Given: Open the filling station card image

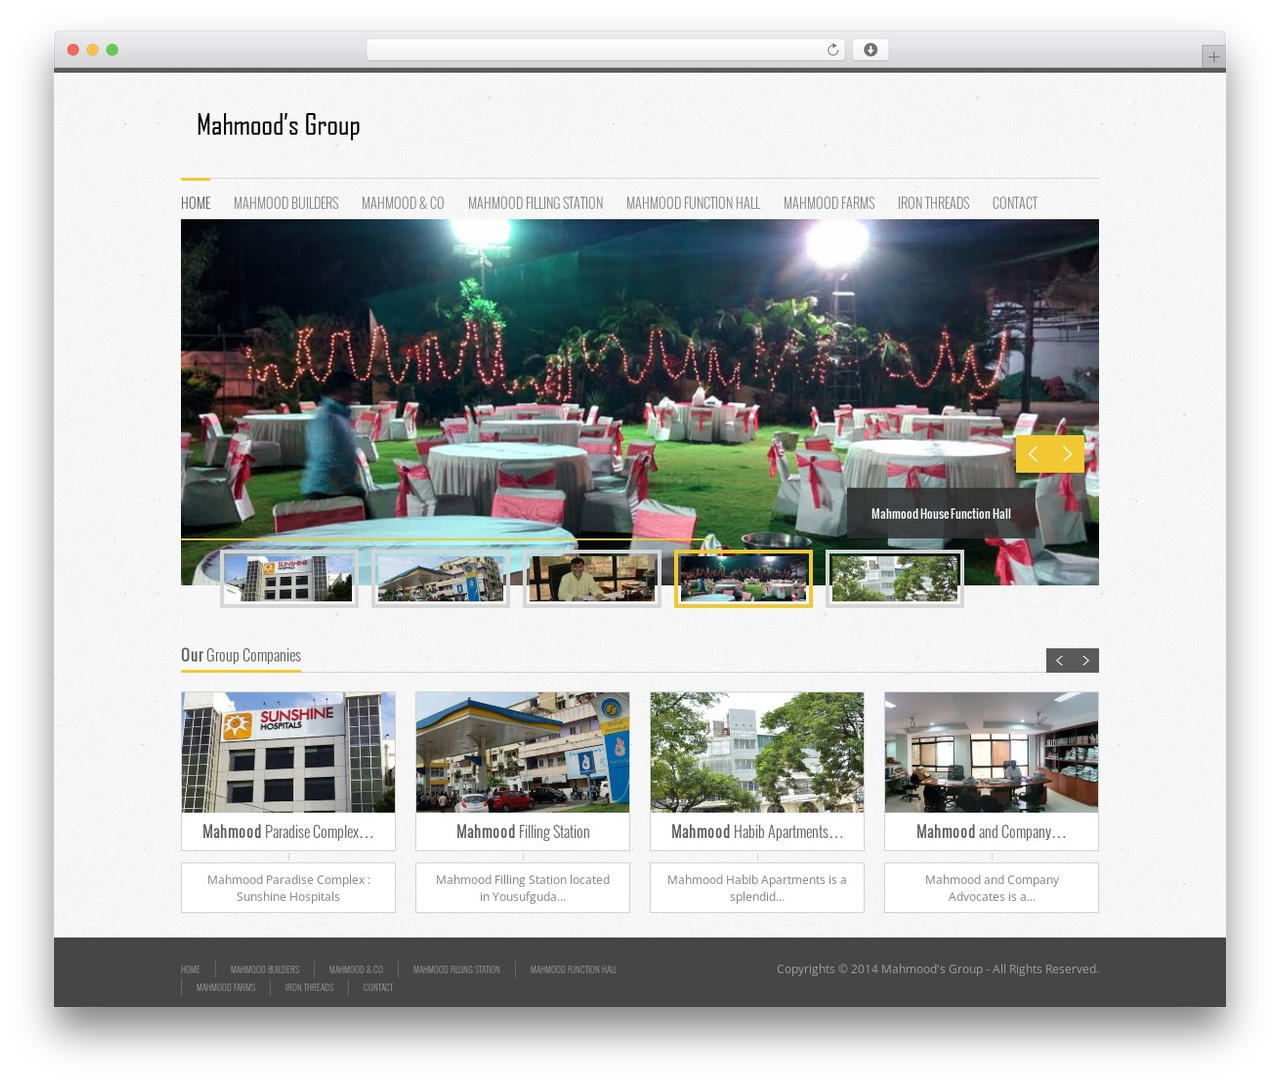Looking at the screenshot, I should coord(522,752).
